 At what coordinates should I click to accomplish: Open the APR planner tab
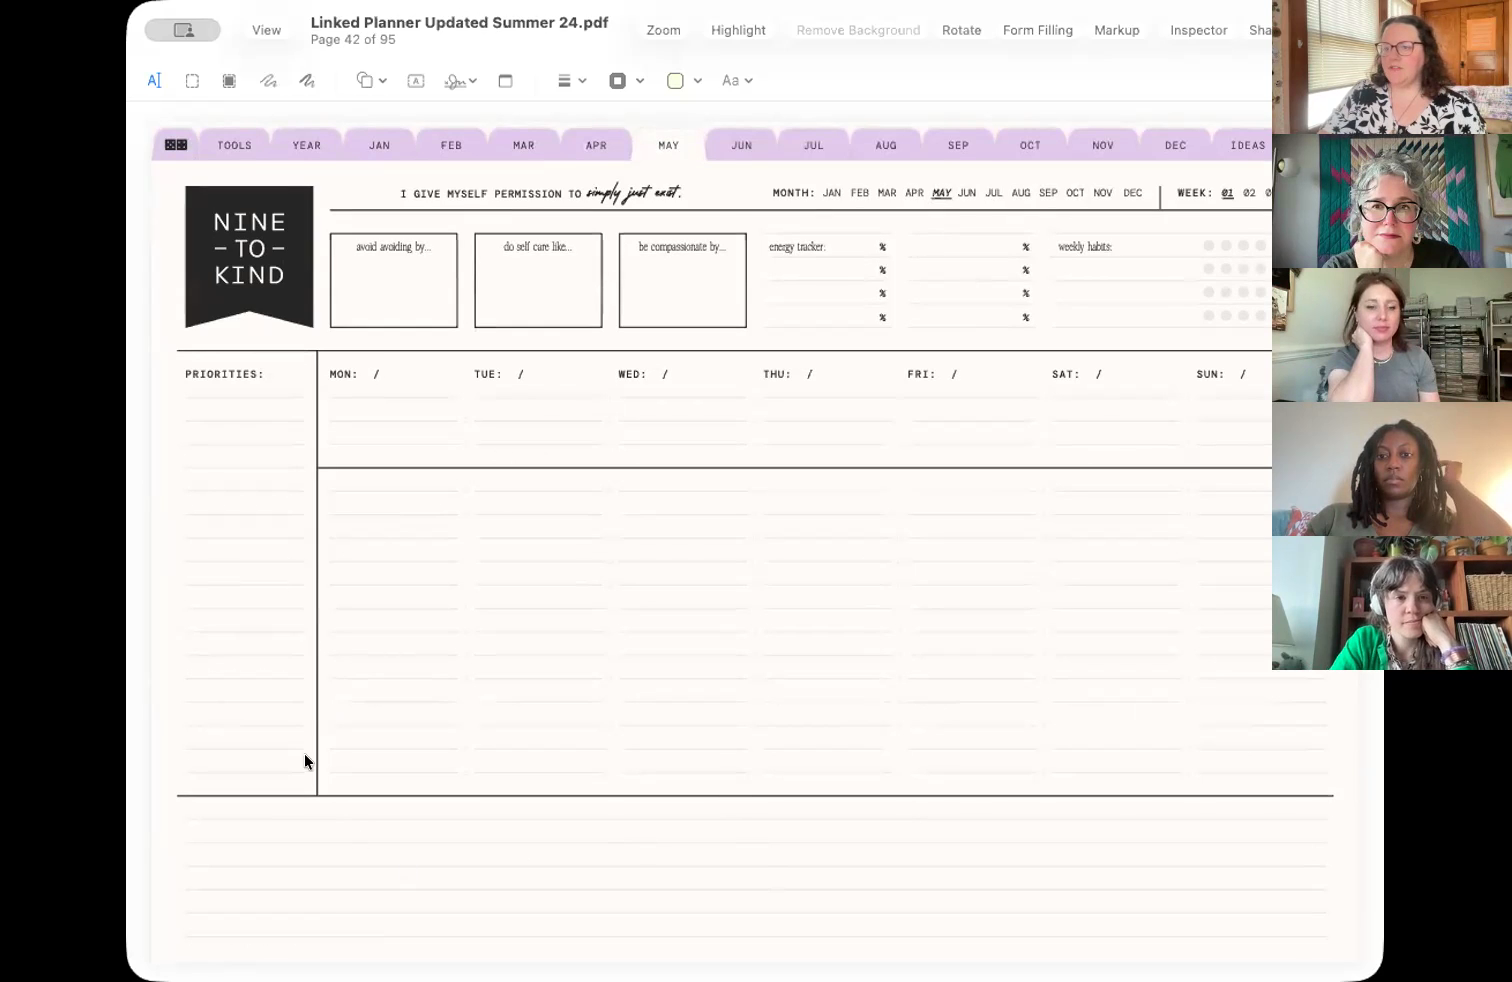pyautogui.click(x=596, y=145)
